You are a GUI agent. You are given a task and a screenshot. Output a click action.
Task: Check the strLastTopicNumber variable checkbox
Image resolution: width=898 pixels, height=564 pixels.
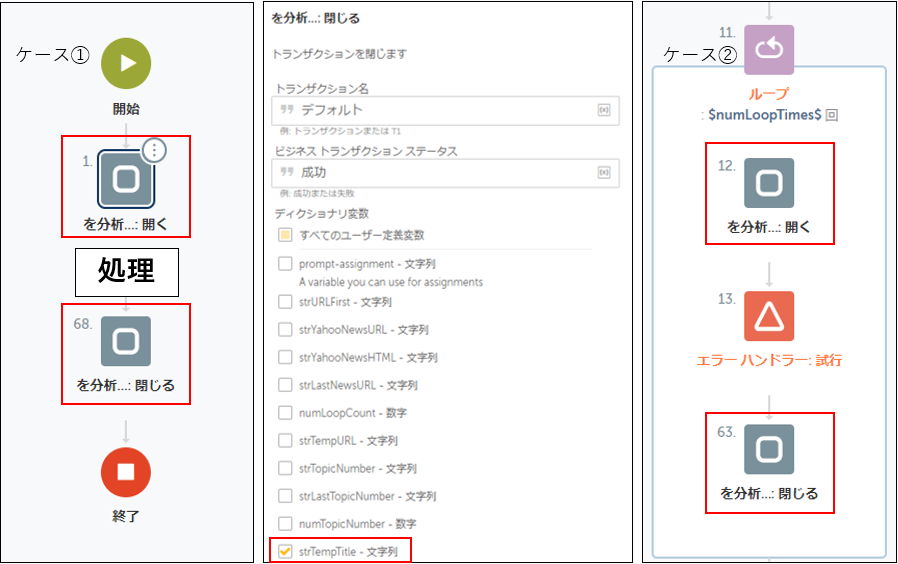click(285, 496)
